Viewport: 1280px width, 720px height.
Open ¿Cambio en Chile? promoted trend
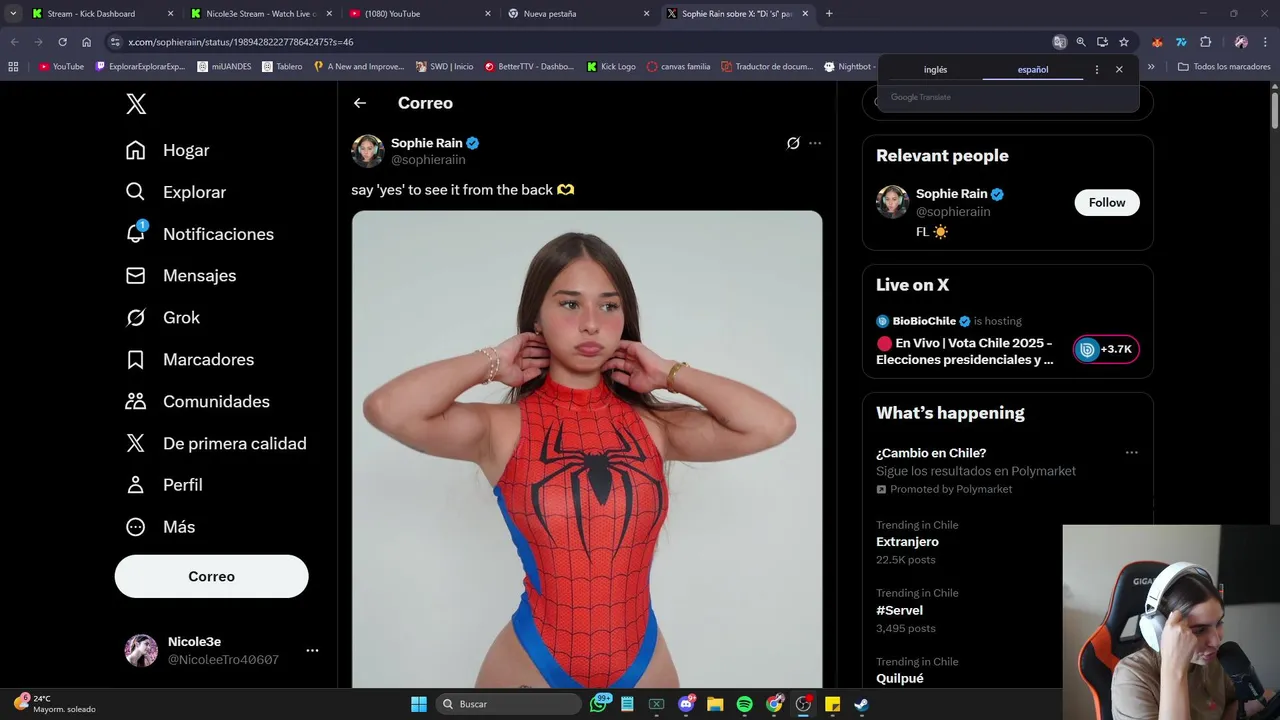[x=931, y=453]
